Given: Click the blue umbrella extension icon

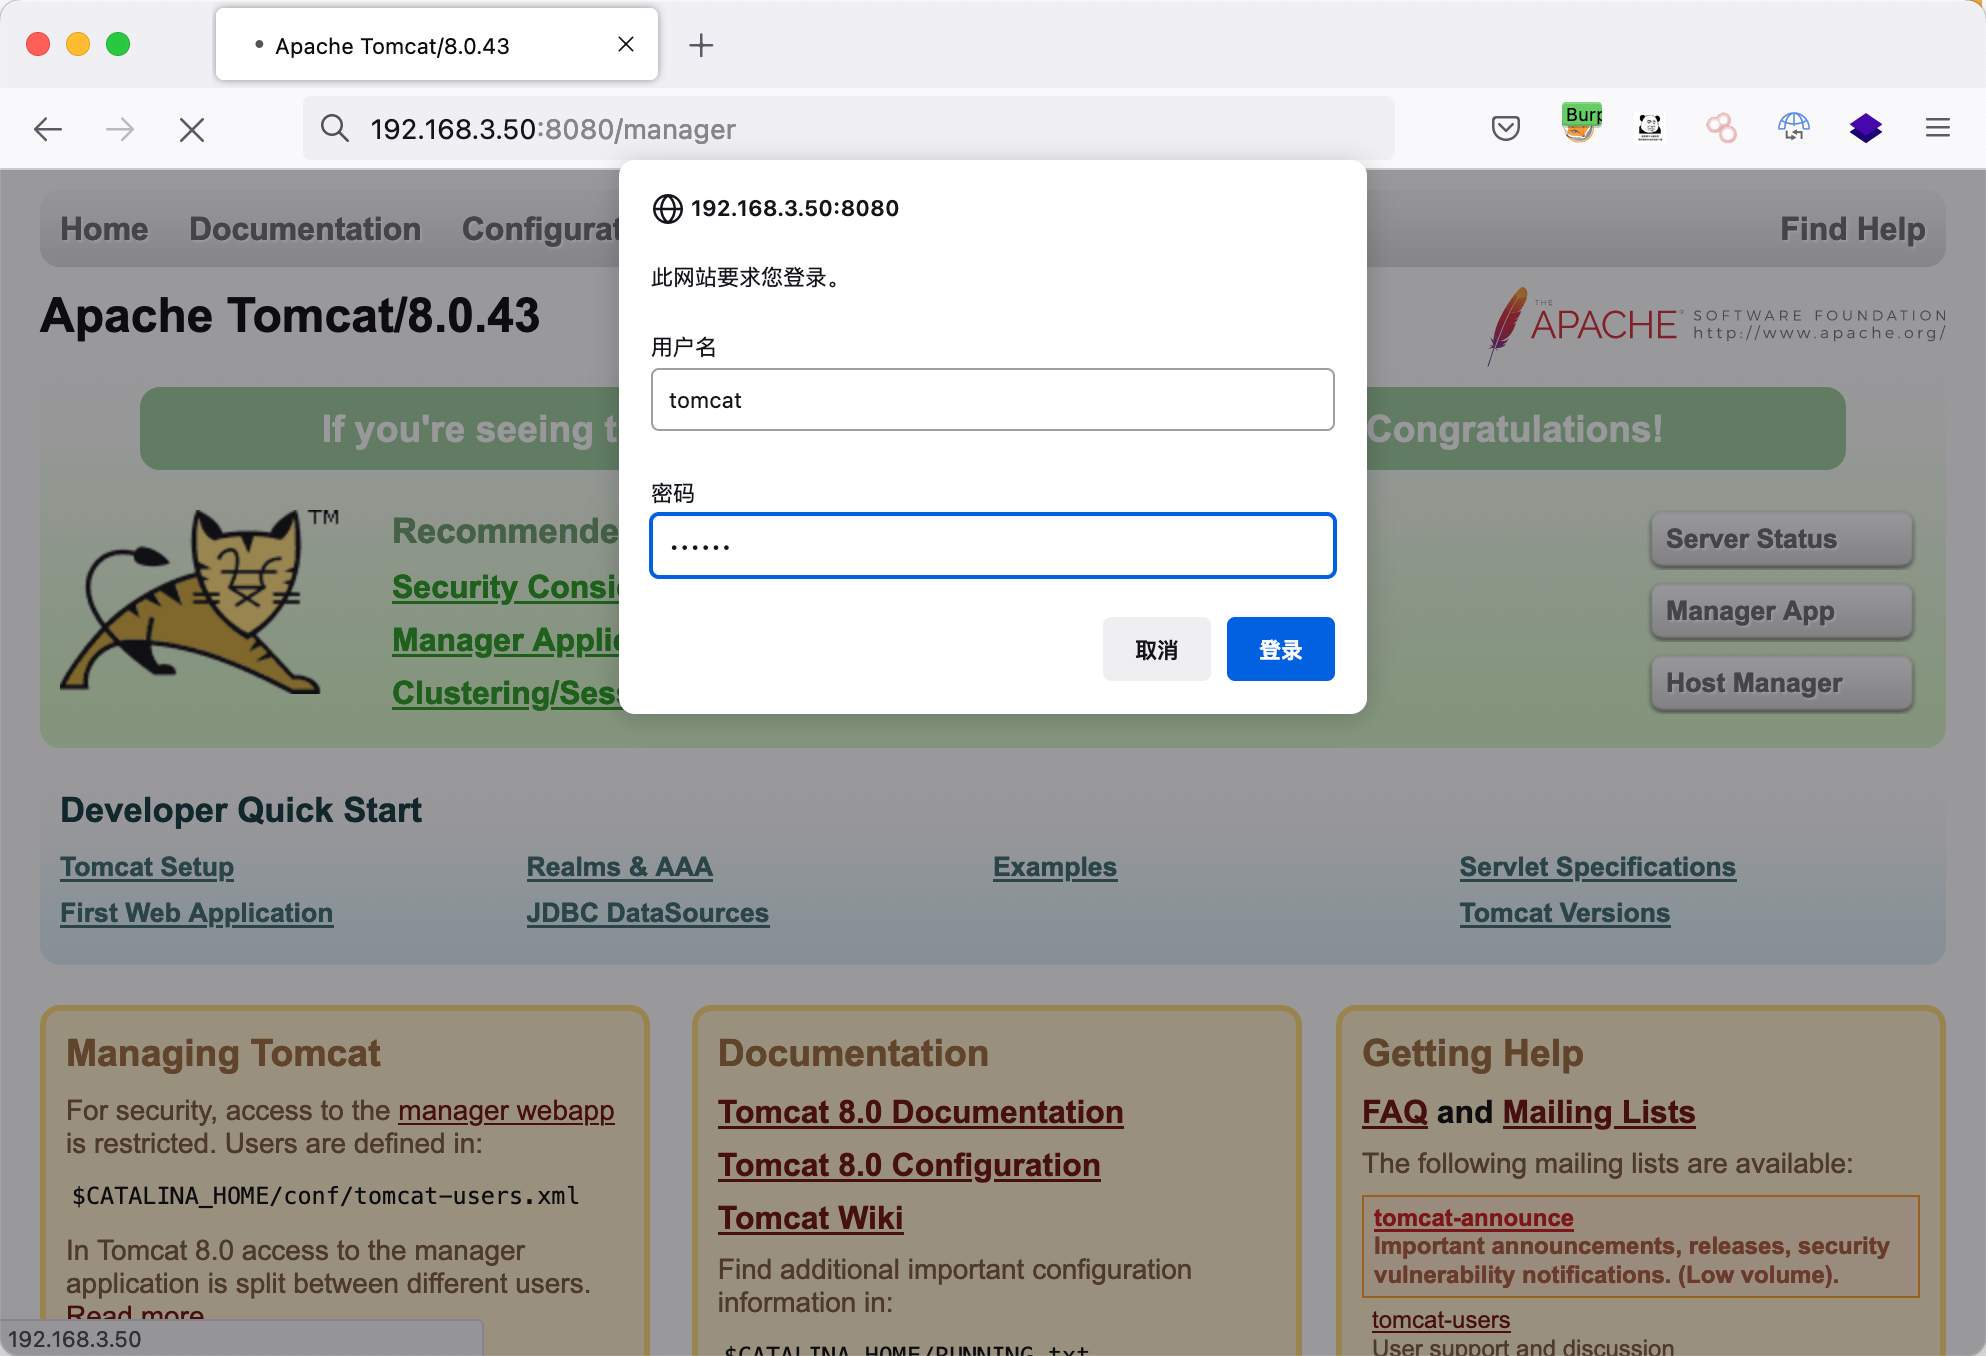Looking at the screenshot, I should coord(1793,128).
